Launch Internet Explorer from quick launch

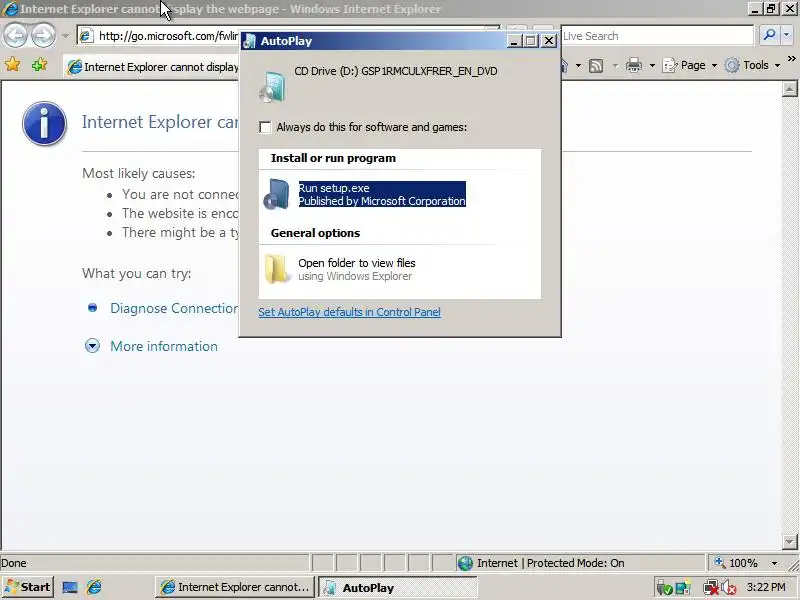(x=94, y=587)
